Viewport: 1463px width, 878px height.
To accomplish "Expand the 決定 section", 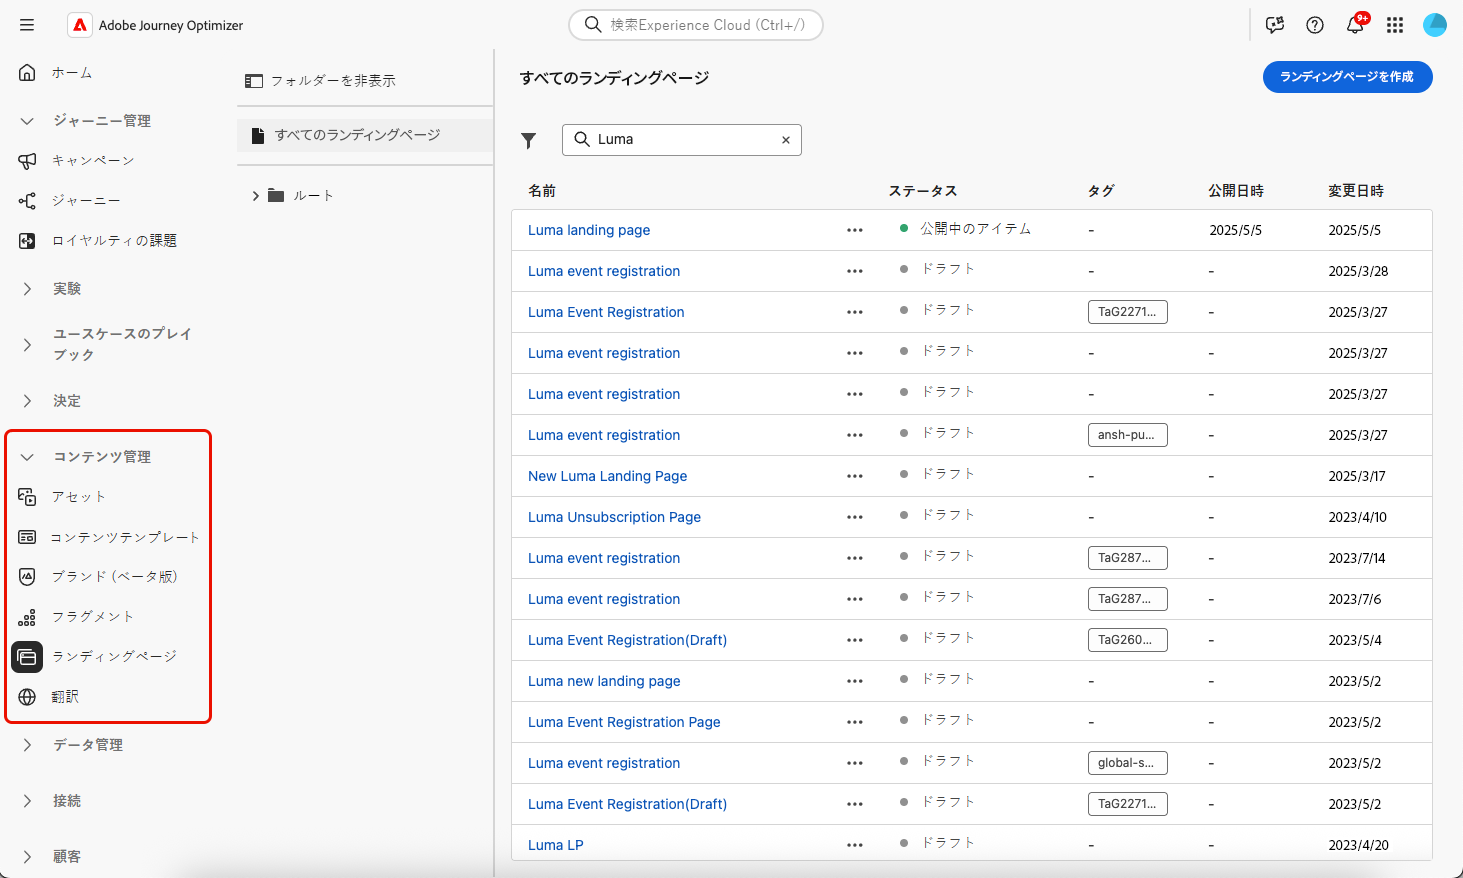I will coord(27,401).
